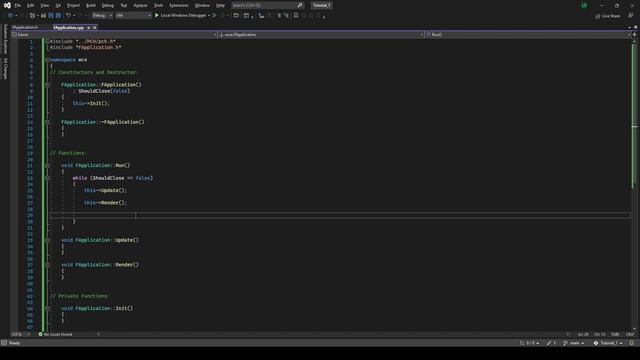
Task: Open the Run() member dropdown
Action: click(x=528, y=35)
